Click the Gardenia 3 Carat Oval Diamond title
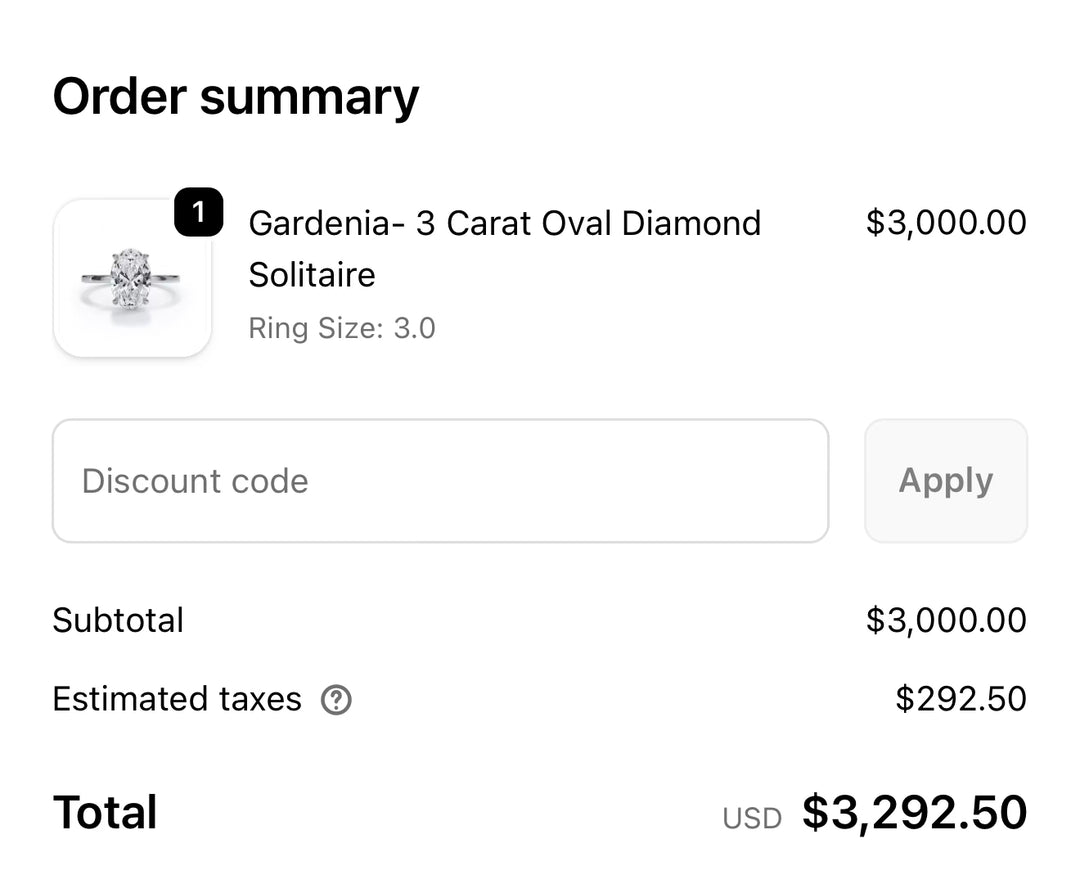The image size is (1080, 875). click(504, 223)
